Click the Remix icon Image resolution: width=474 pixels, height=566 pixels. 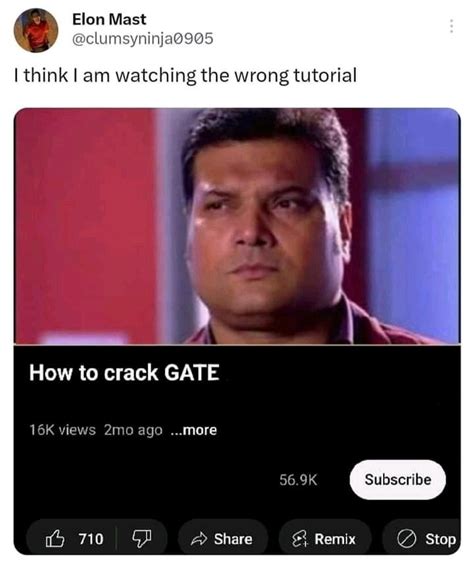pos(300,539)
